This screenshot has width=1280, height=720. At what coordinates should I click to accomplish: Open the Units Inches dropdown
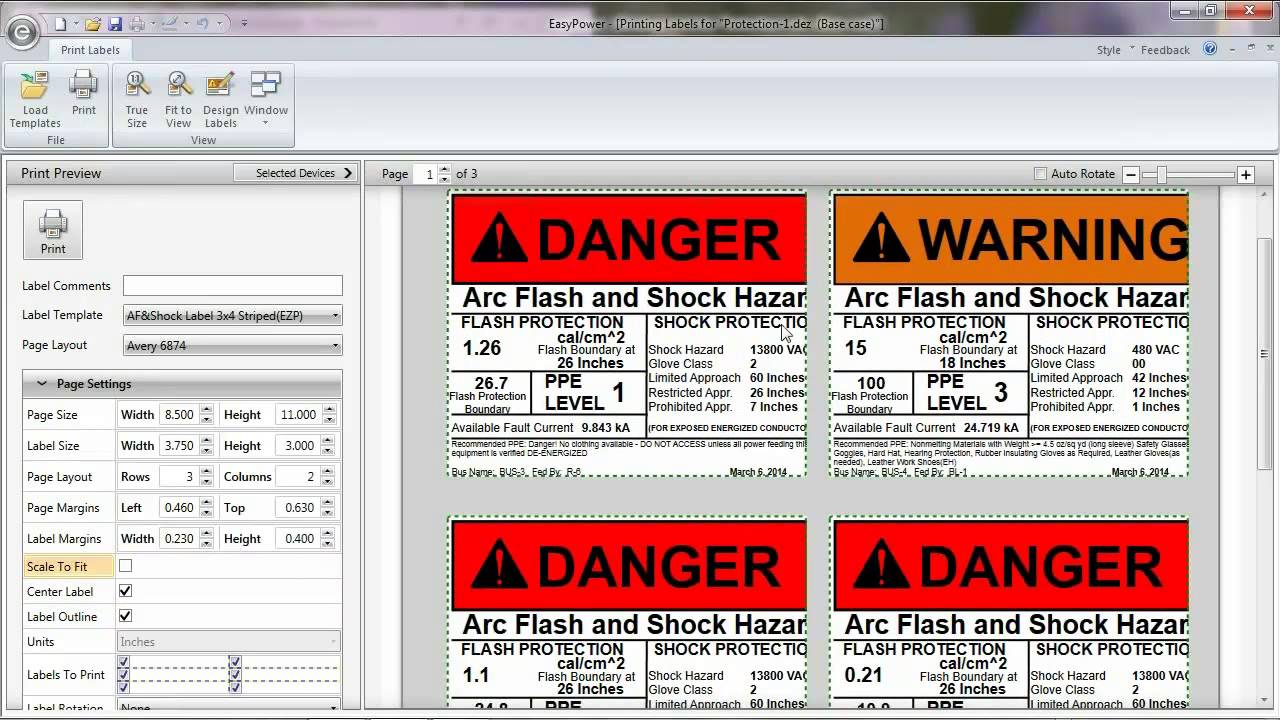coord(229,642)
